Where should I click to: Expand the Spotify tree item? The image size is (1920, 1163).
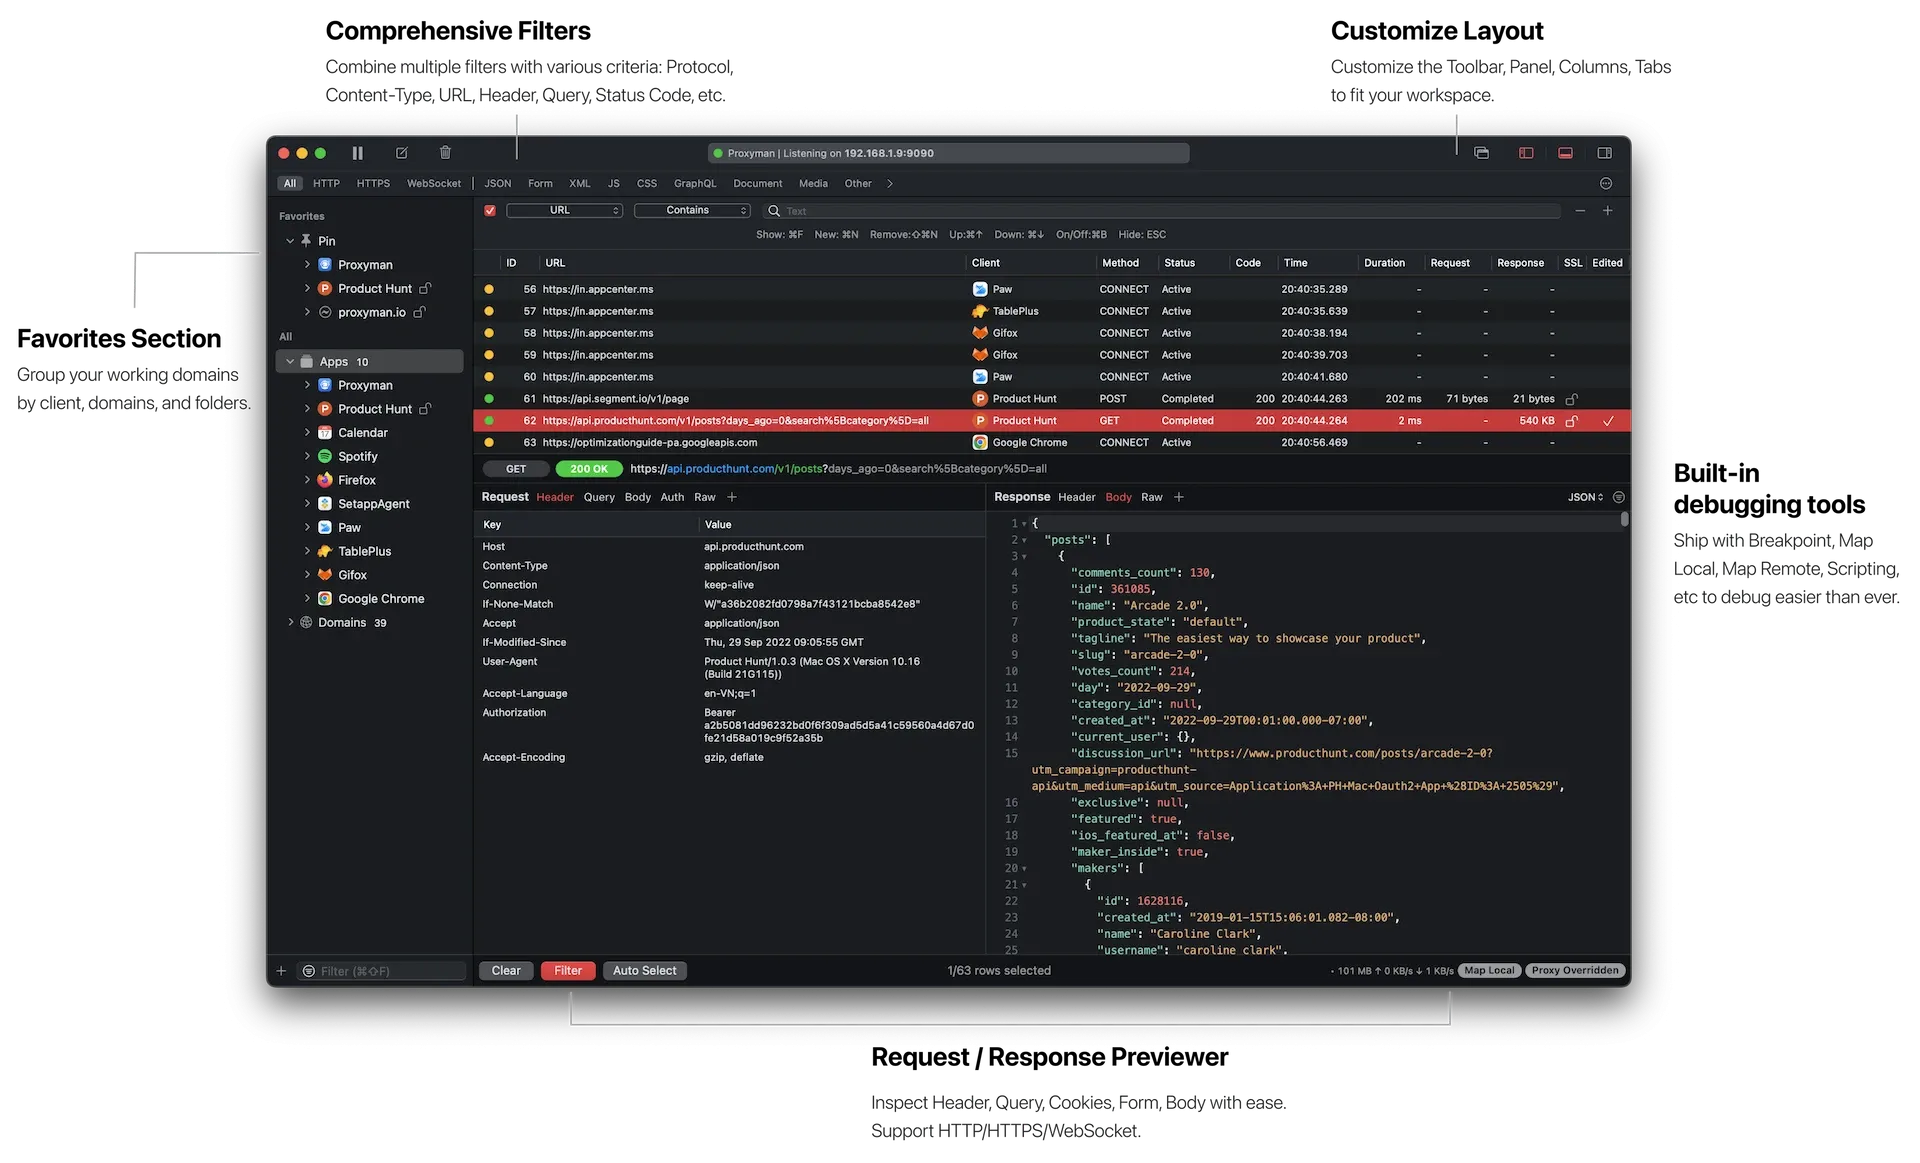[307, 456]
